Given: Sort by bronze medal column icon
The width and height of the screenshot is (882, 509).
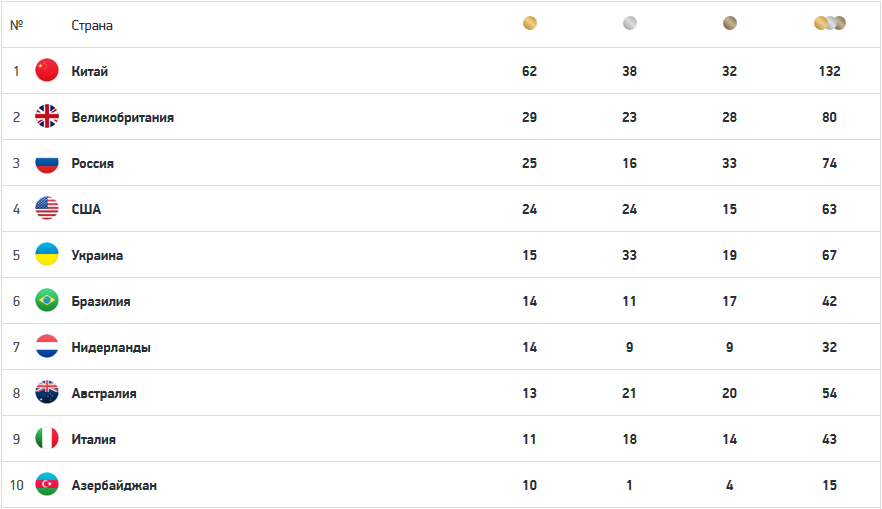Looking at the screenshot, I should 730,23.
